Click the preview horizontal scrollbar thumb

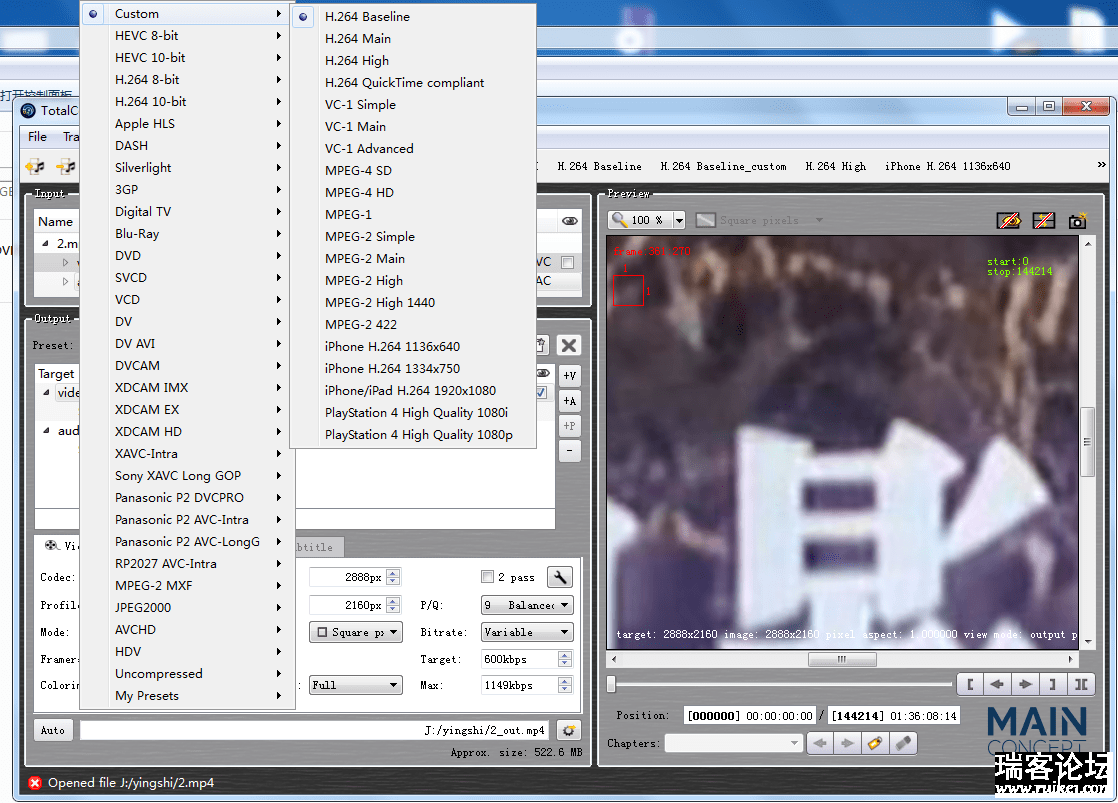(x=842, y=660)
